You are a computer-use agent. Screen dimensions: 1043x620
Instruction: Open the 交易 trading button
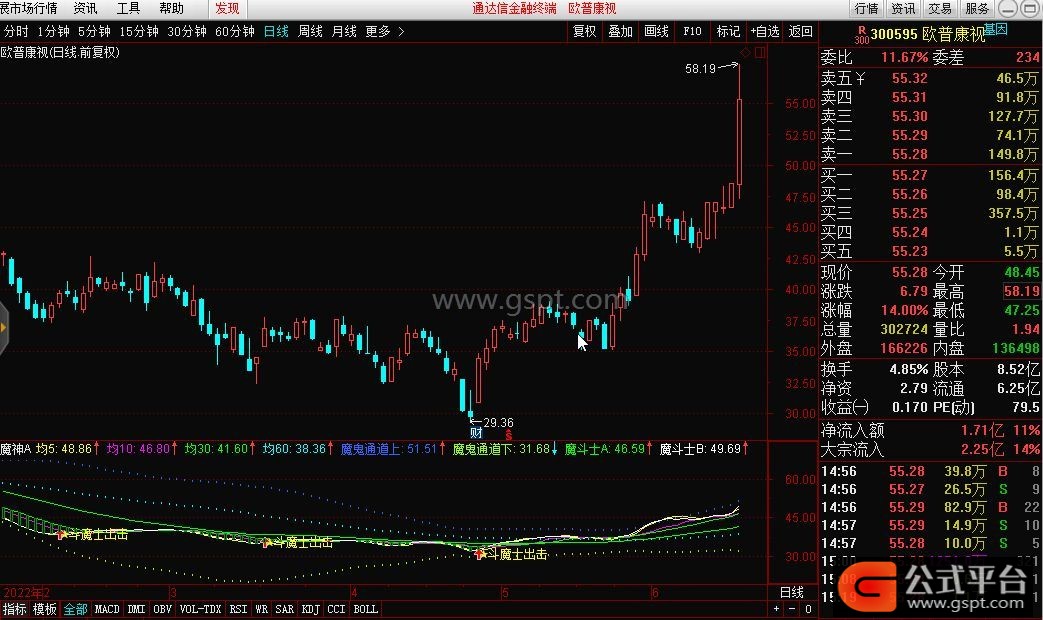point(940,9)
